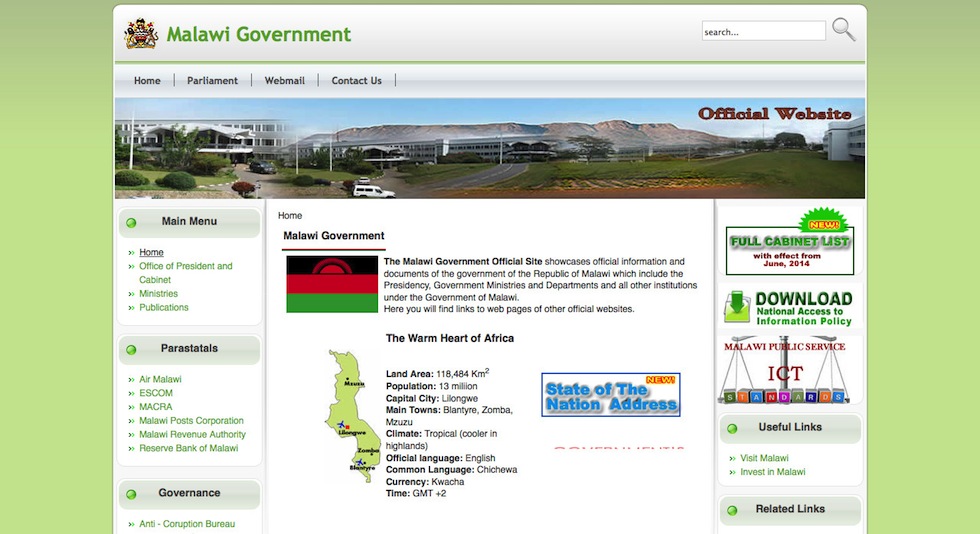Click the Main Menu panel header
The width and height of the screenshot is (980, 534).
[189, 223]
